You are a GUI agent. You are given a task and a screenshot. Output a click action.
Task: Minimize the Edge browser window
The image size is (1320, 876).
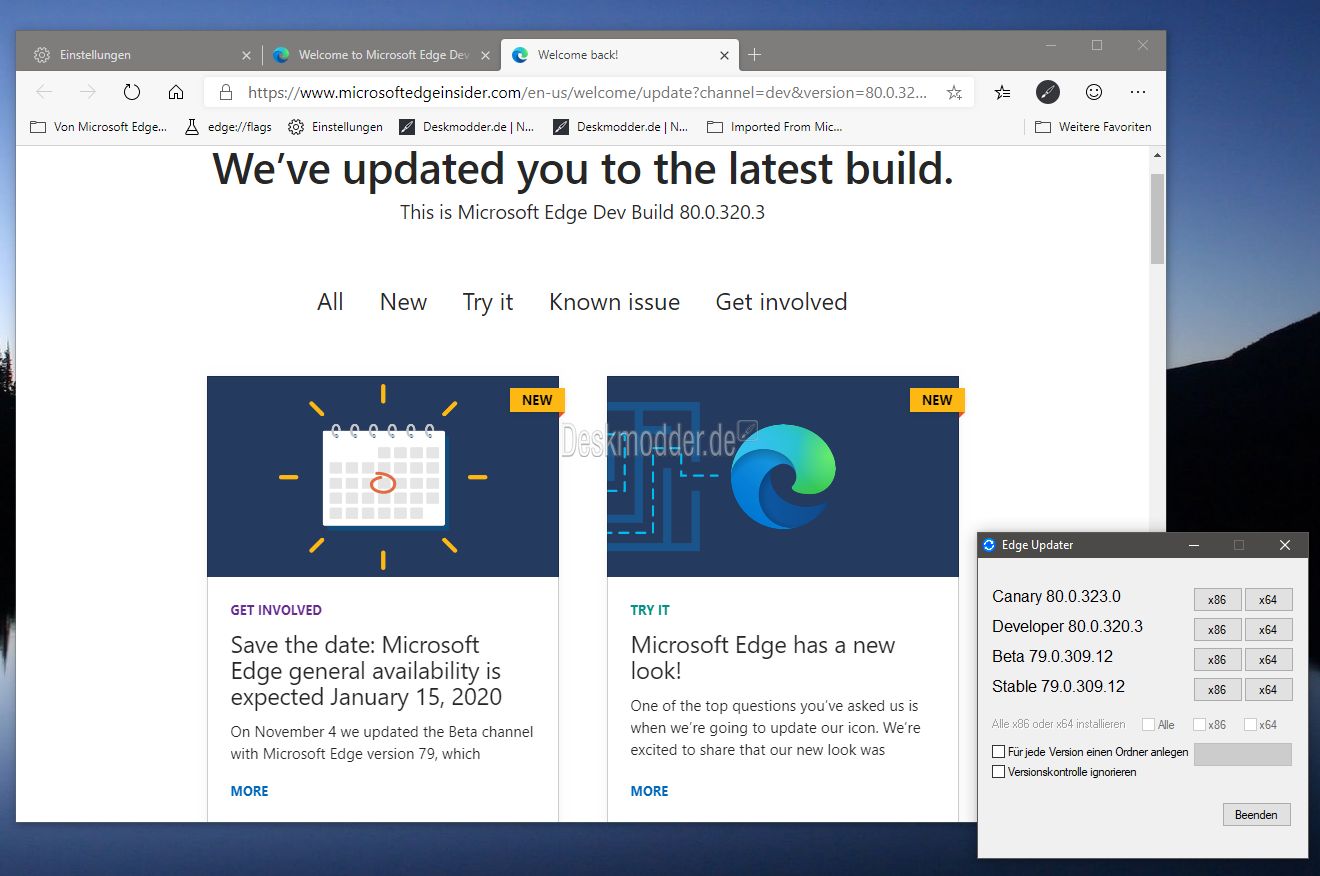[x=1051, y=45]
